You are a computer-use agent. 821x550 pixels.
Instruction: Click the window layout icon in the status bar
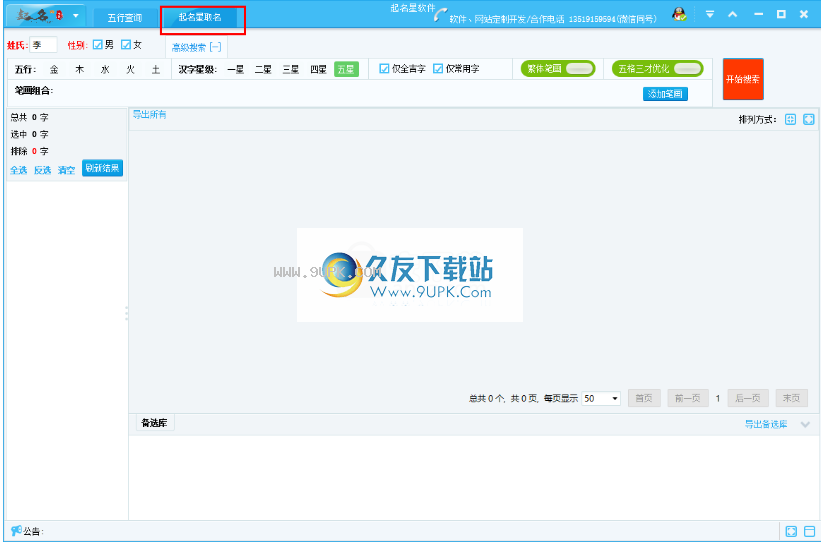point(809,531)
